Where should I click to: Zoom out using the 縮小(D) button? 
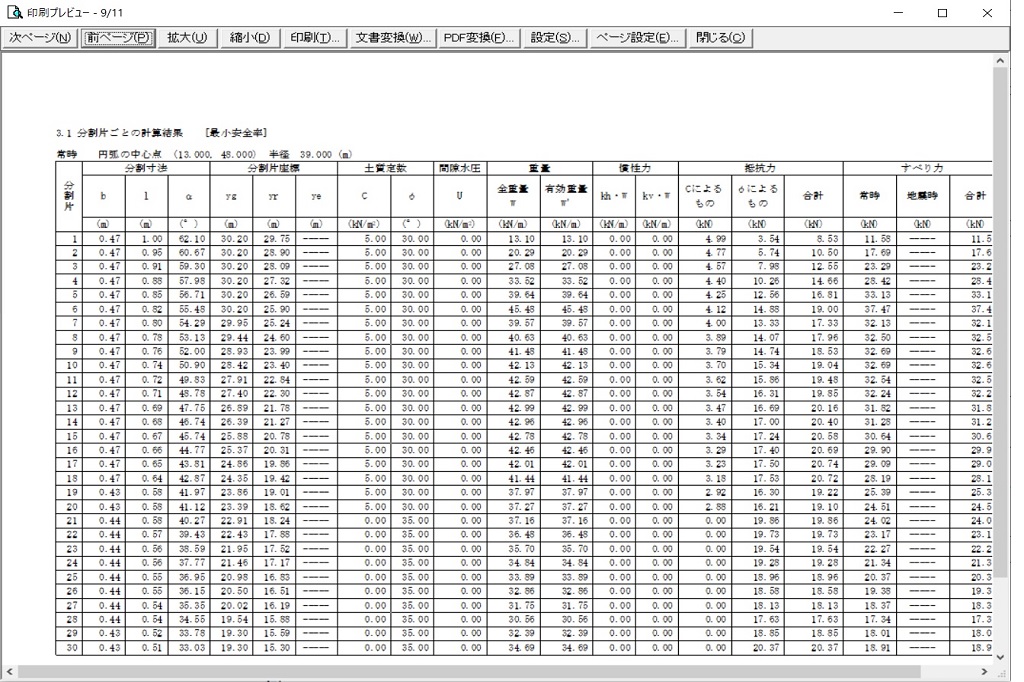click(249, 38)
